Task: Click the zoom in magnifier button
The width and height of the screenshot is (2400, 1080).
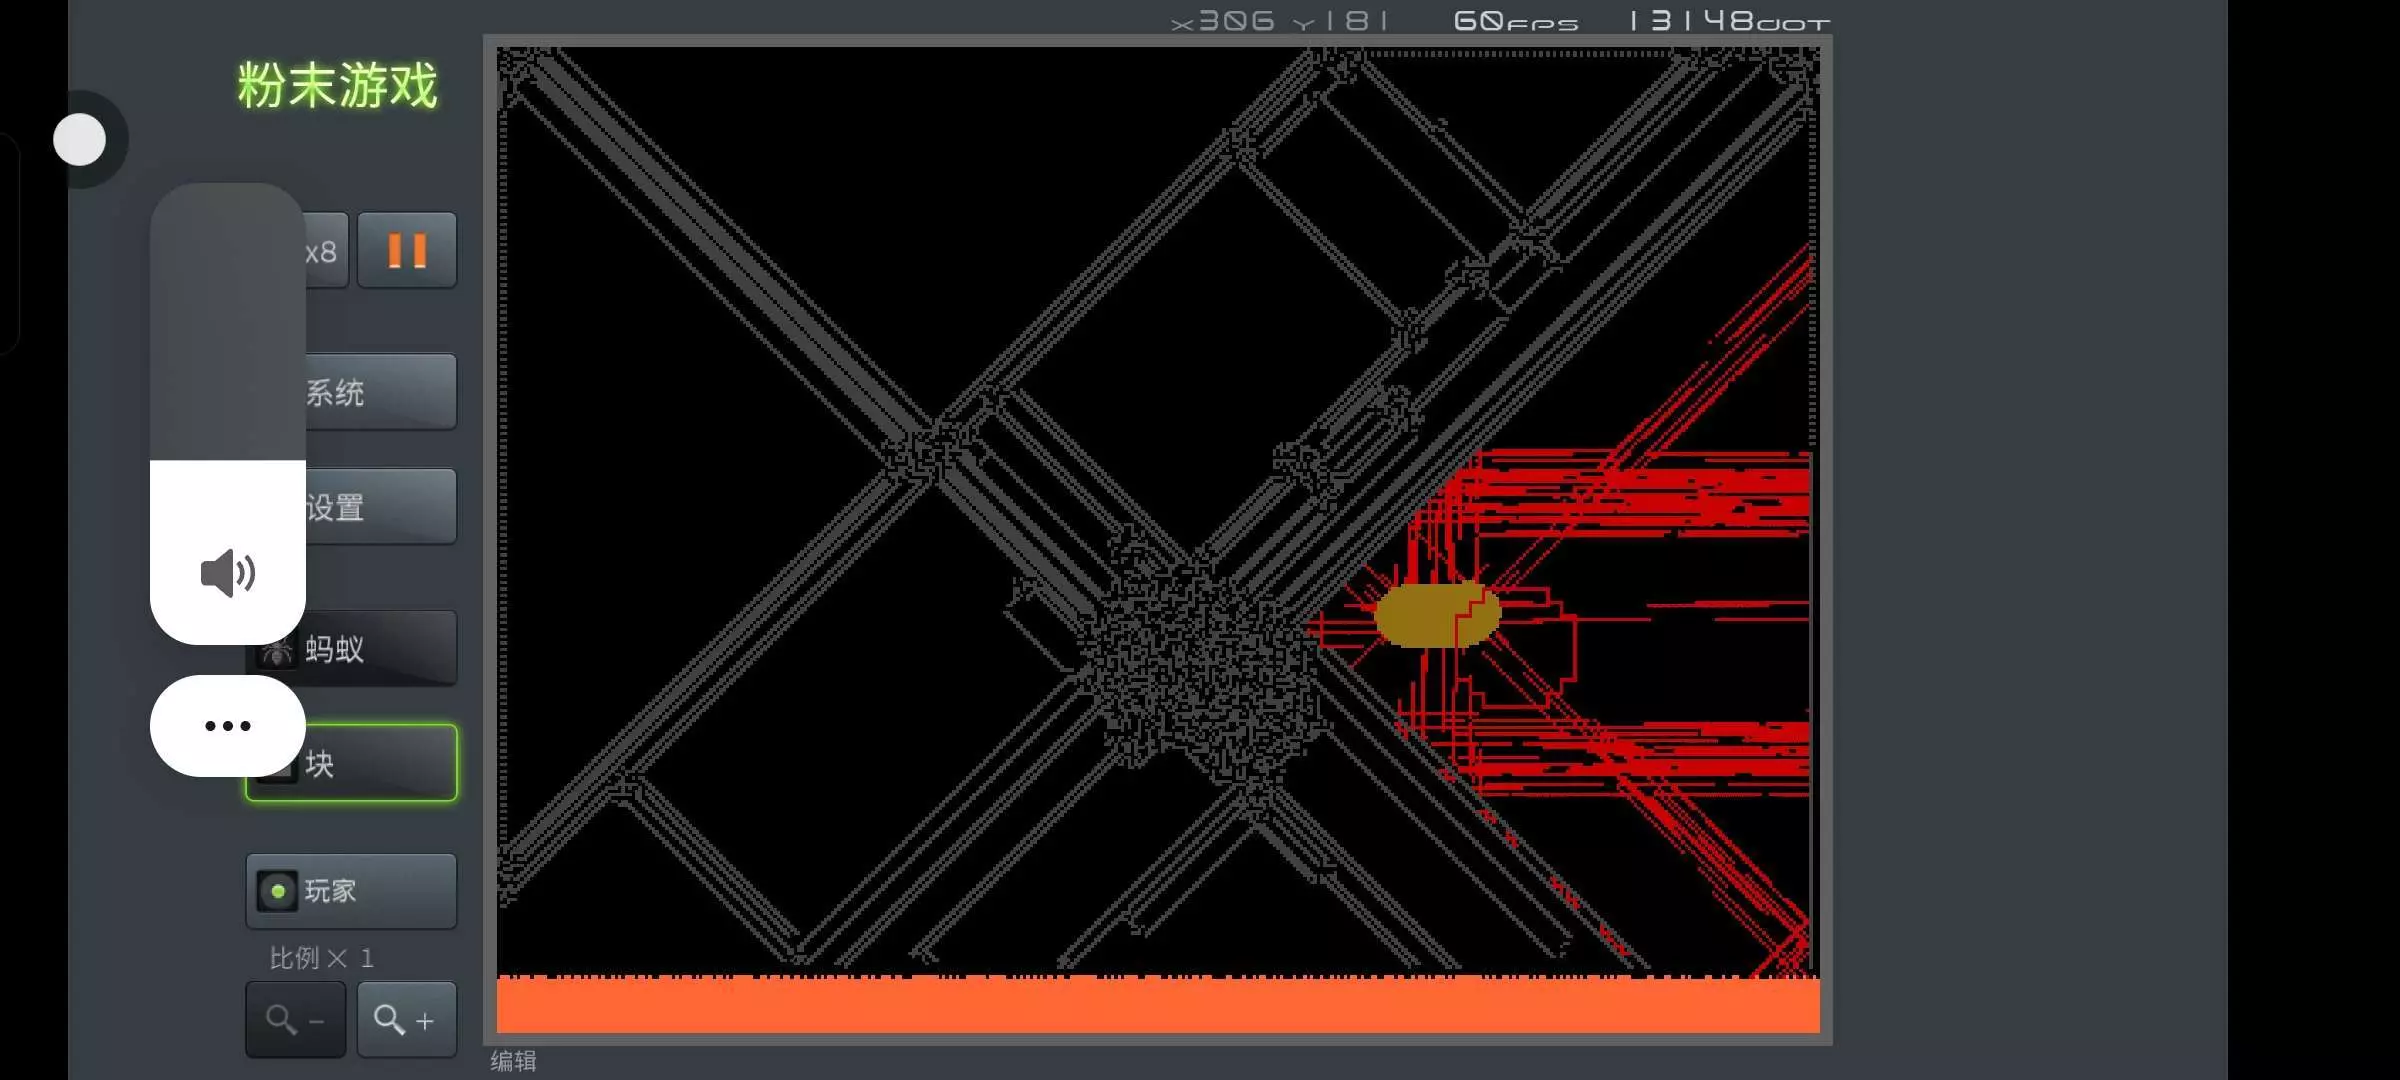Action: [406, 1020]
